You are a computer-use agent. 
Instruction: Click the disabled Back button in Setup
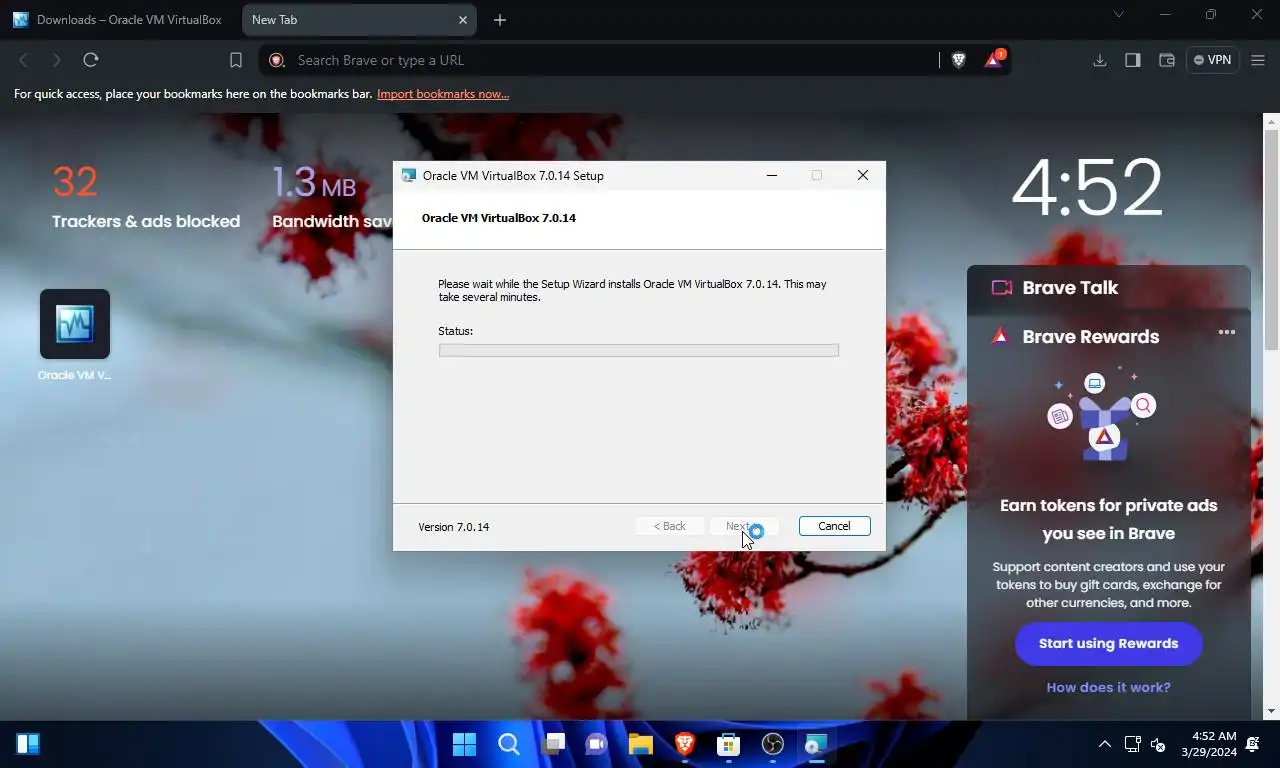(669, 526)
